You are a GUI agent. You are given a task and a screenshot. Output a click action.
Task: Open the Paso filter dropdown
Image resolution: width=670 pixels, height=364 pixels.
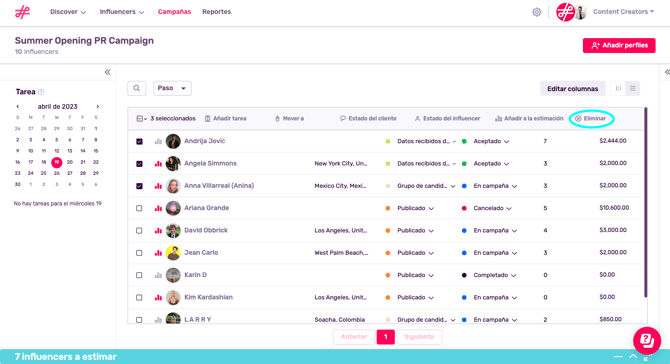(x=172, y=88)
